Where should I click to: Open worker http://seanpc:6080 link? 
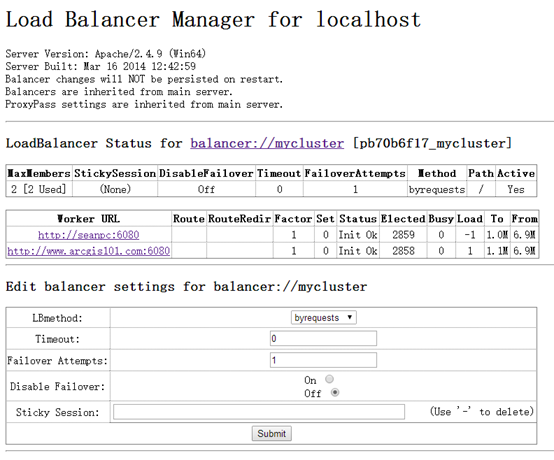(x=89, y=235)
